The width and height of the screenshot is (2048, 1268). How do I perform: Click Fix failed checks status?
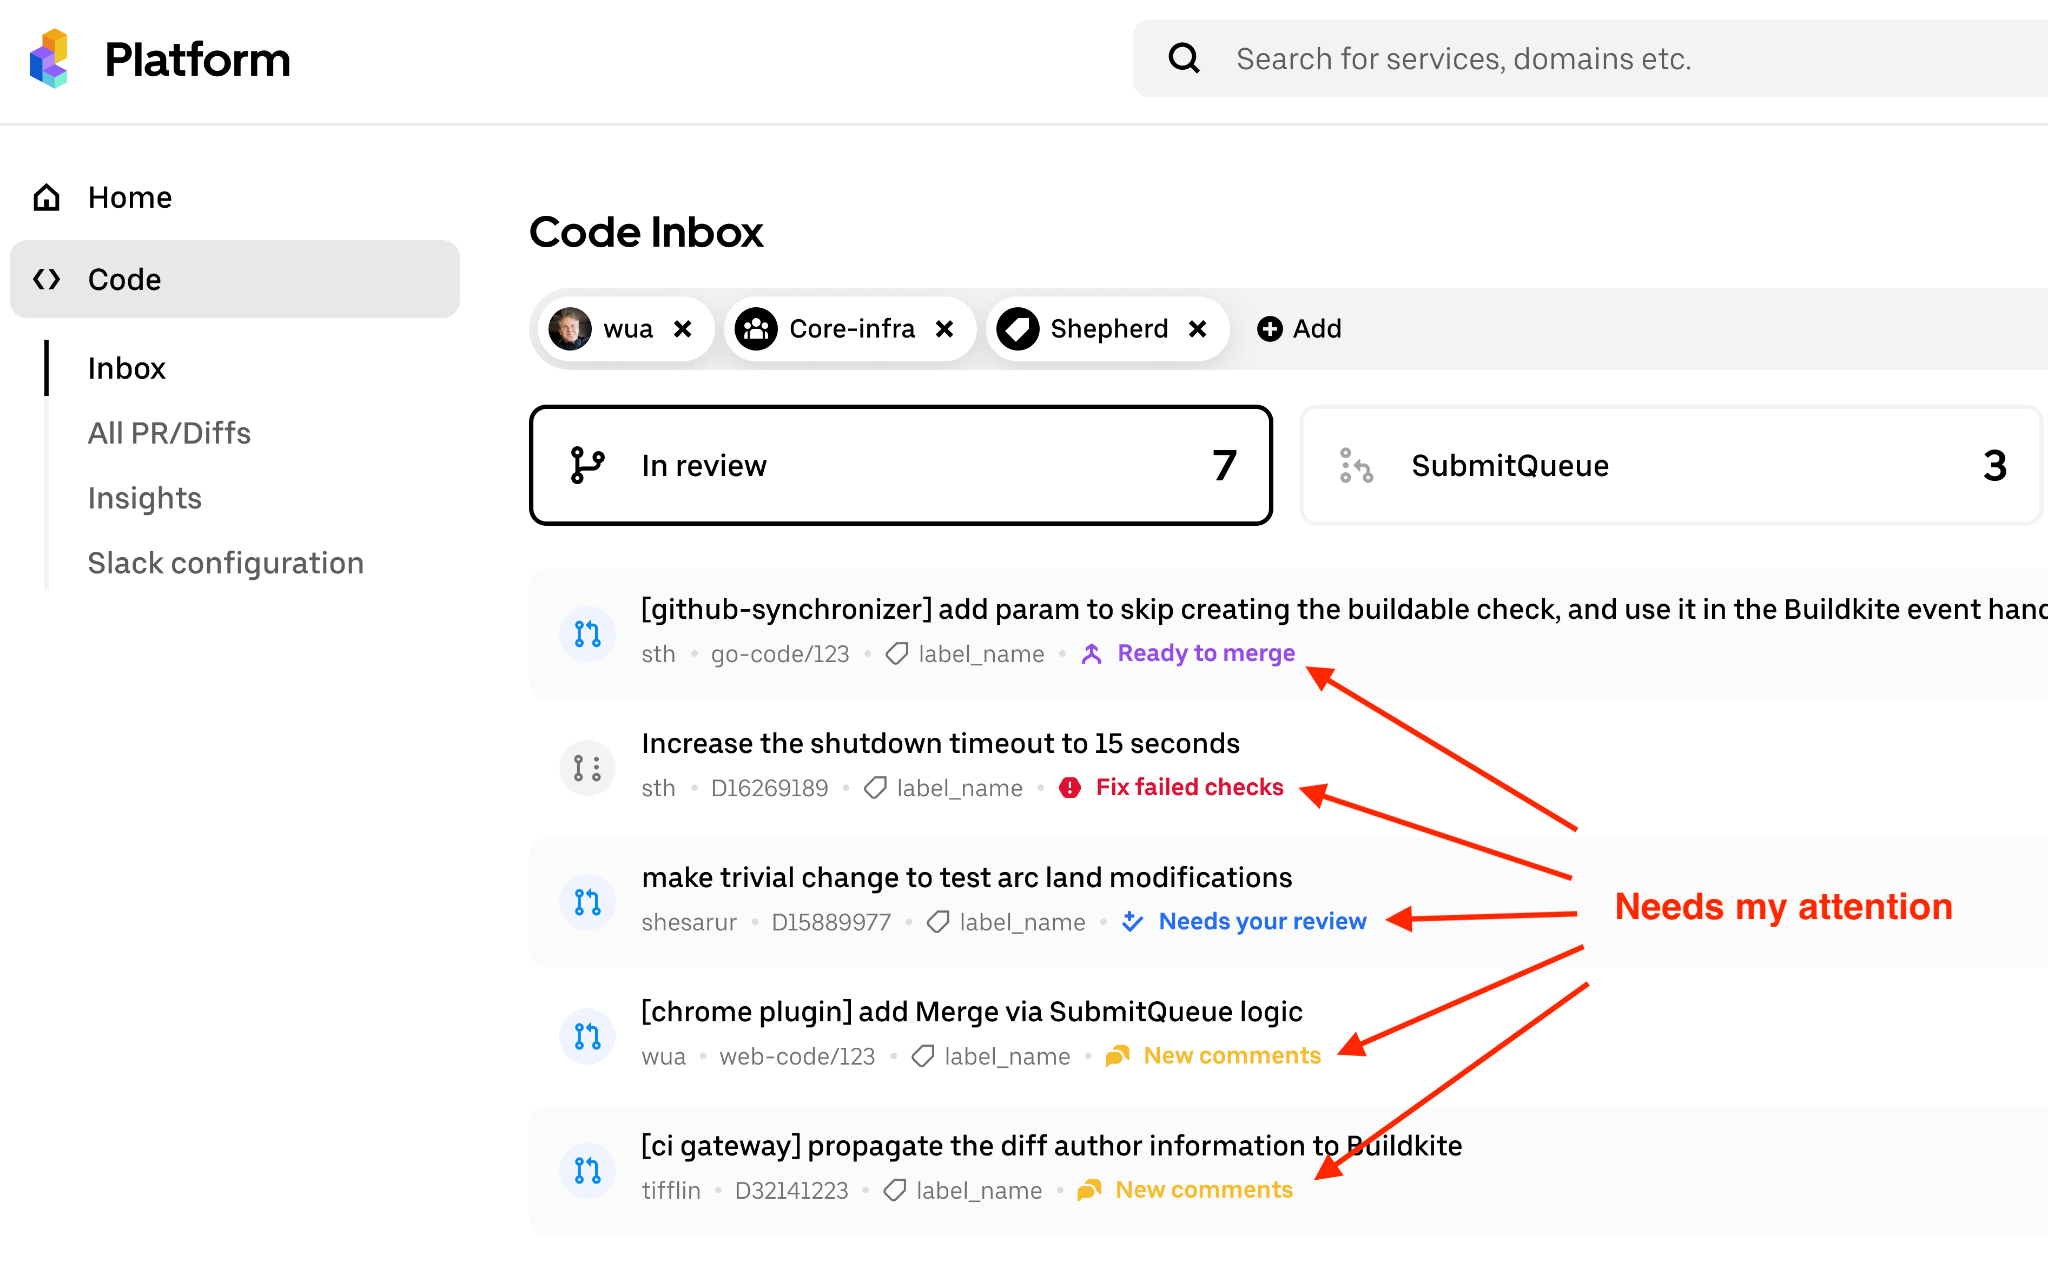tap(1190, 787)
